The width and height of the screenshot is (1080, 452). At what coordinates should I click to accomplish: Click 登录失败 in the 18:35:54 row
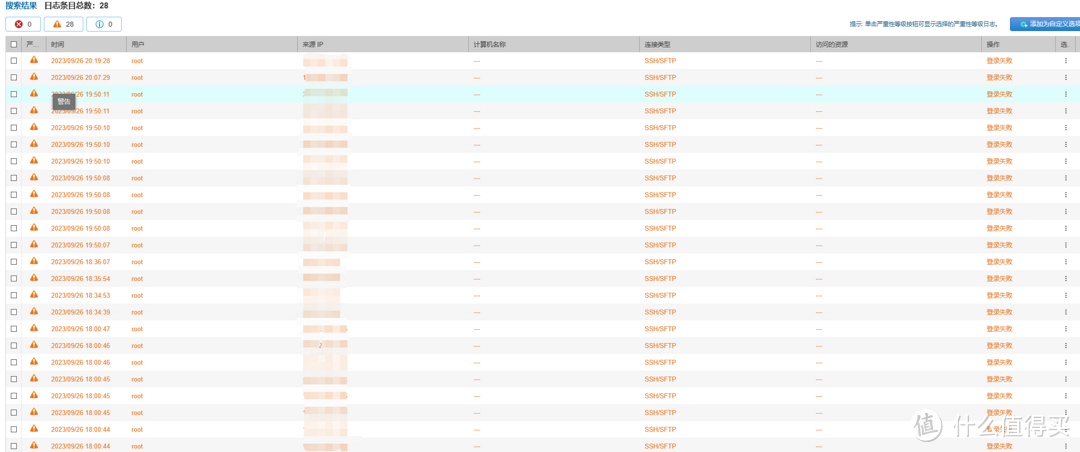coord(999,278)
